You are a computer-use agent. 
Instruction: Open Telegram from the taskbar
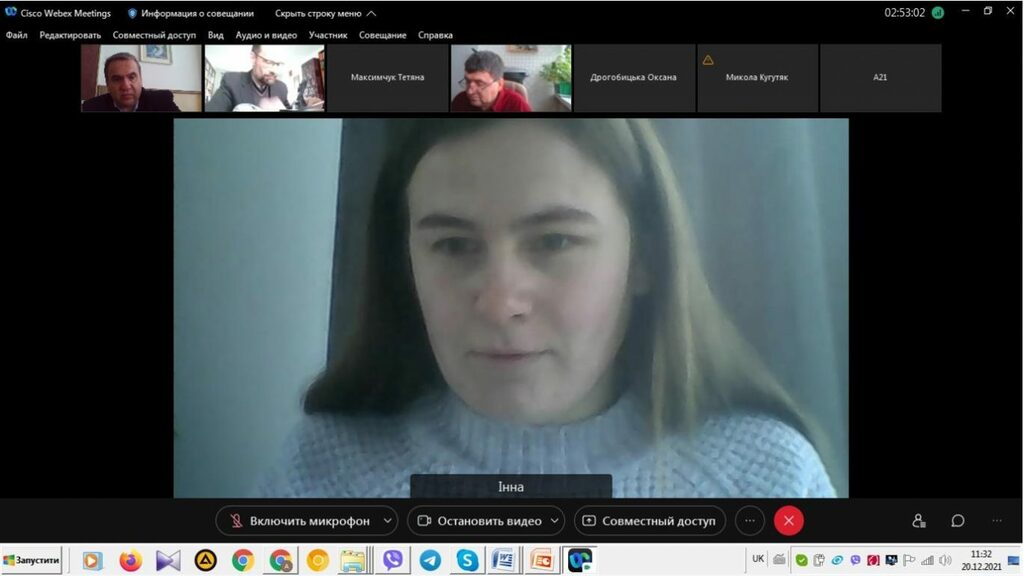[430, 560]
